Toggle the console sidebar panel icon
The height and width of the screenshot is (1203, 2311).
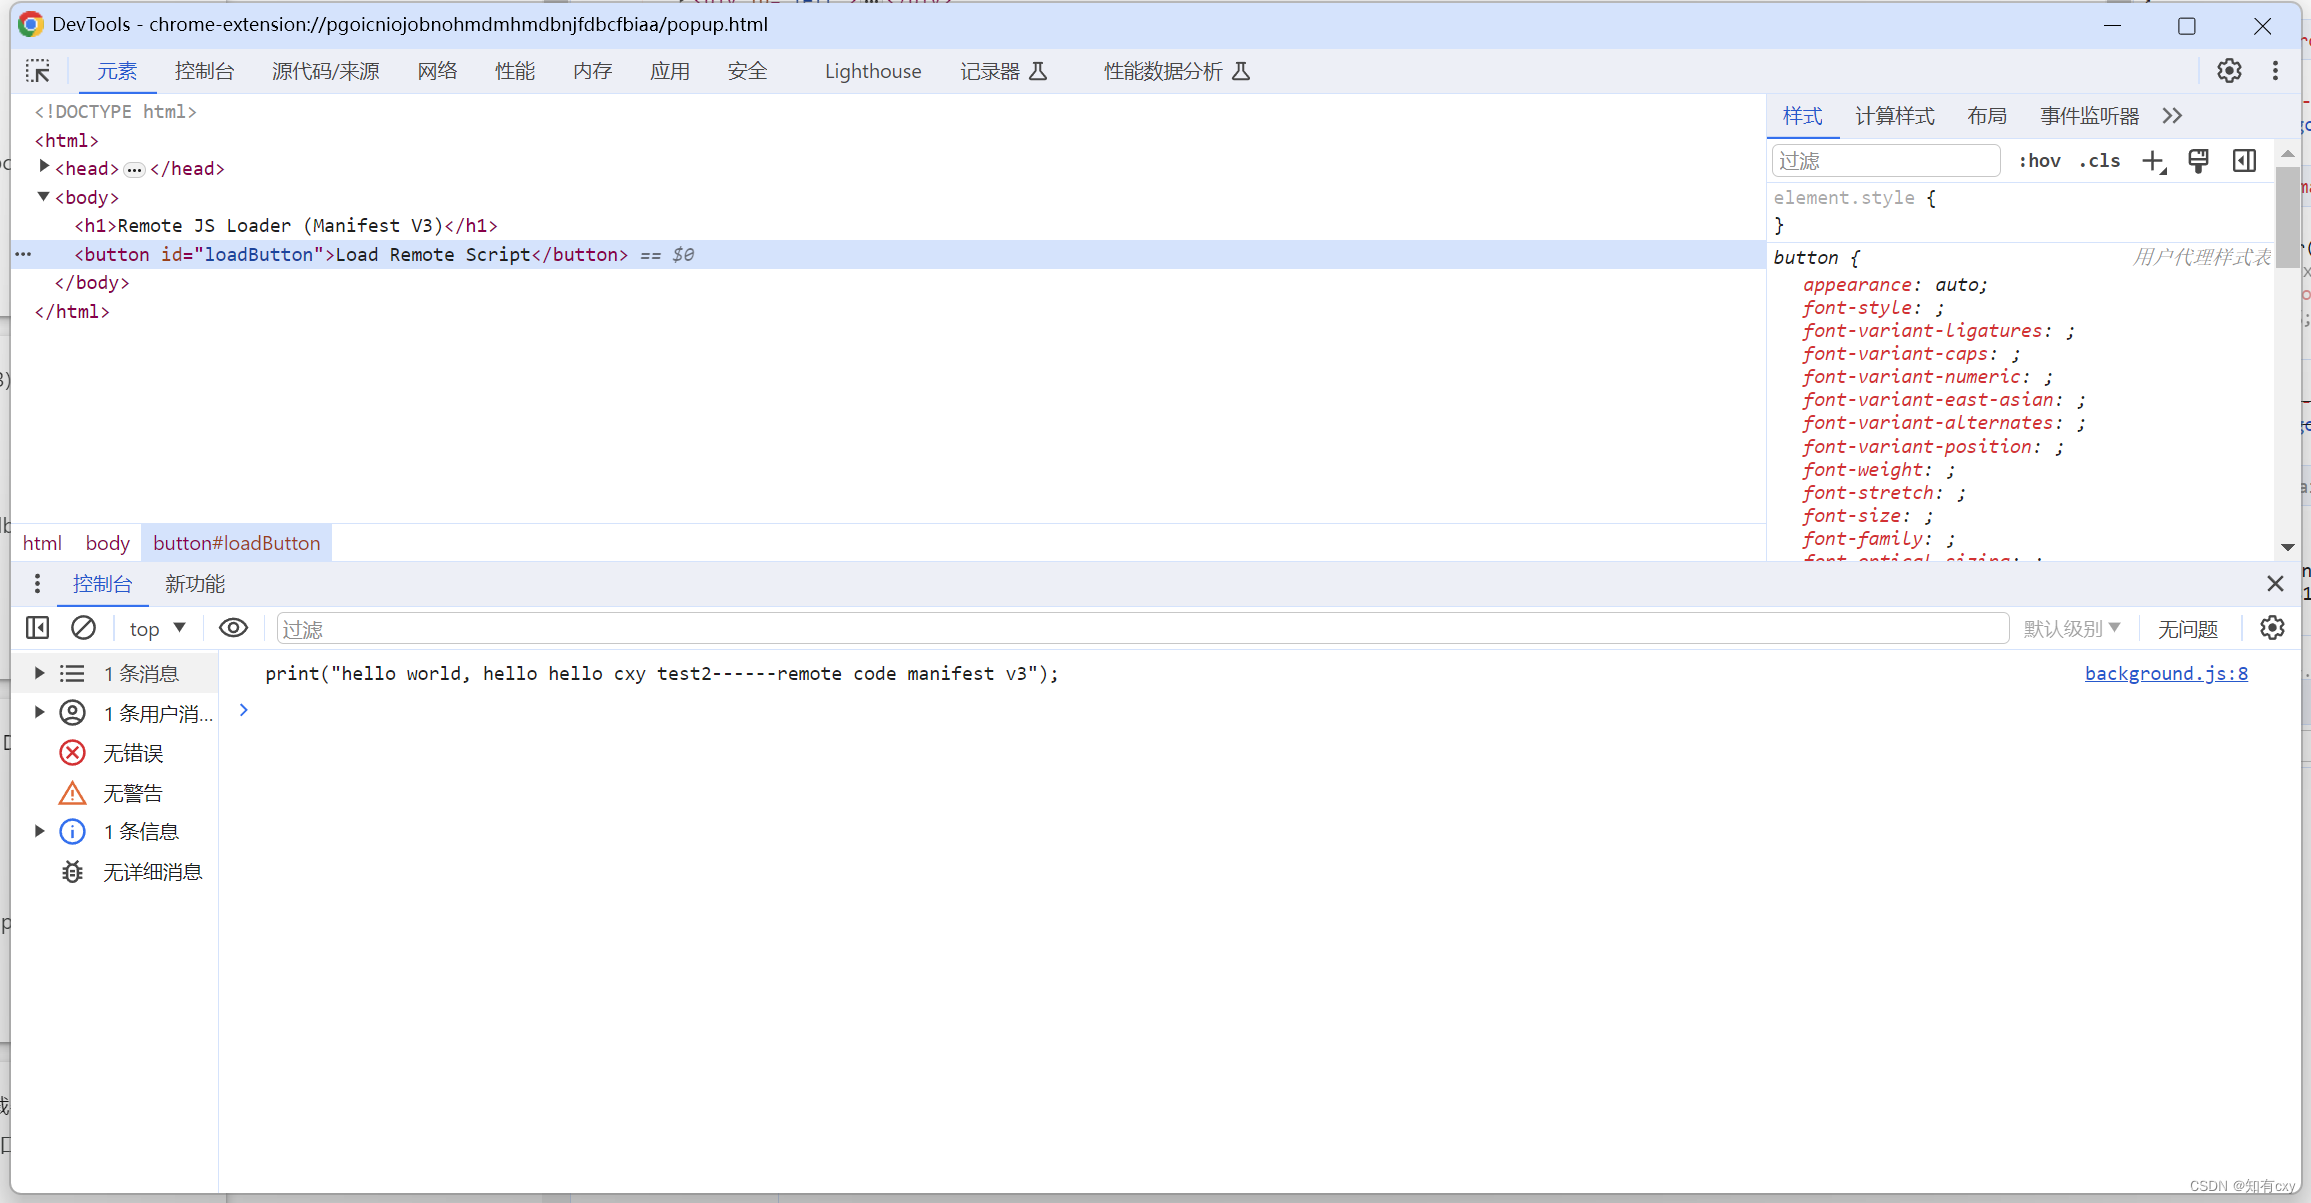[x=38, y=628]
